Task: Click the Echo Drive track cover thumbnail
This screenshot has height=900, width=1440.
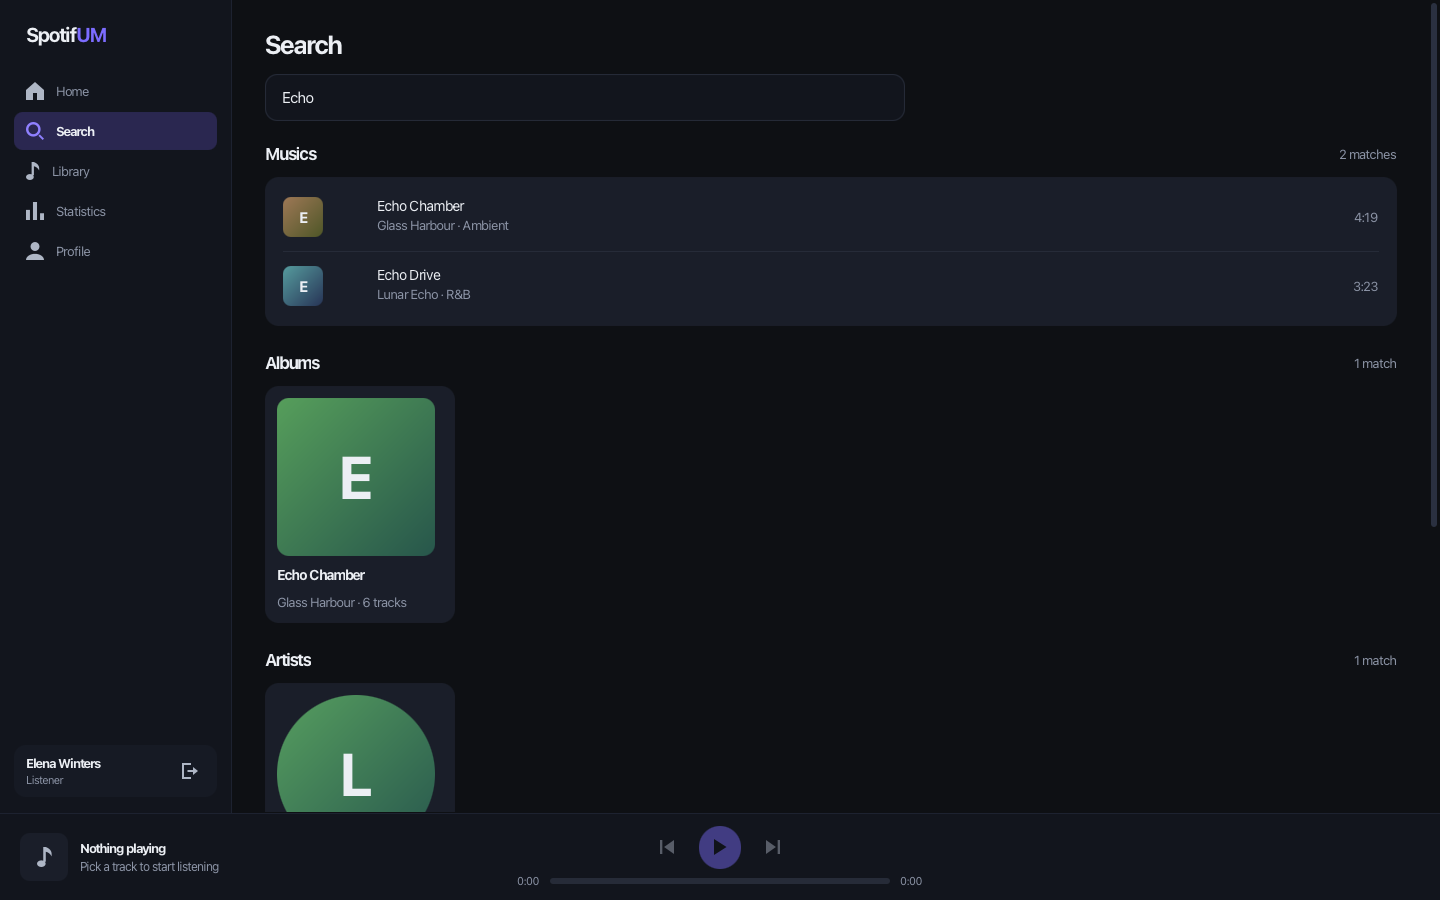Action: pos(303,286)
